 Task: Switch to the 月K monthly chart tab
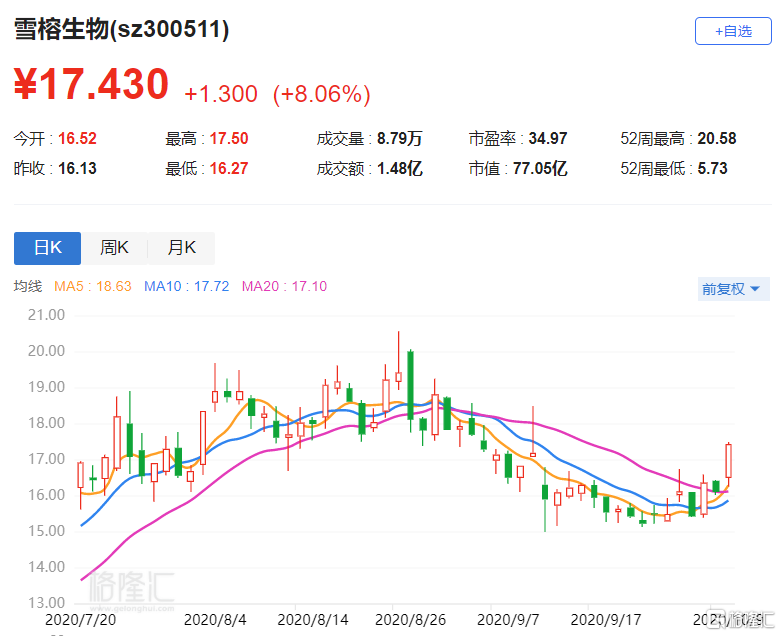tap(181, 248)
